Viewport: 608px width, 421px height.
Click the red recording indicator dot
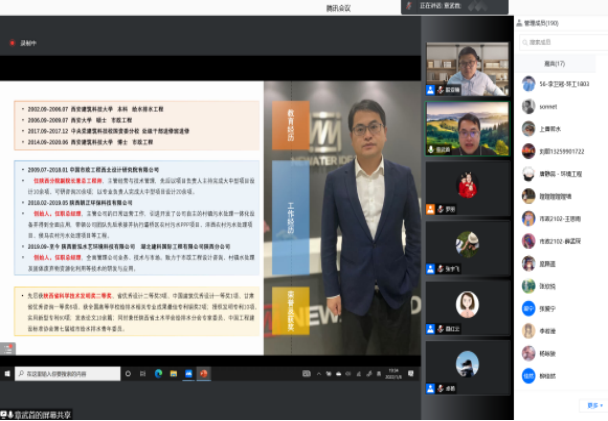pyautogui.click(x=11, y=44)
